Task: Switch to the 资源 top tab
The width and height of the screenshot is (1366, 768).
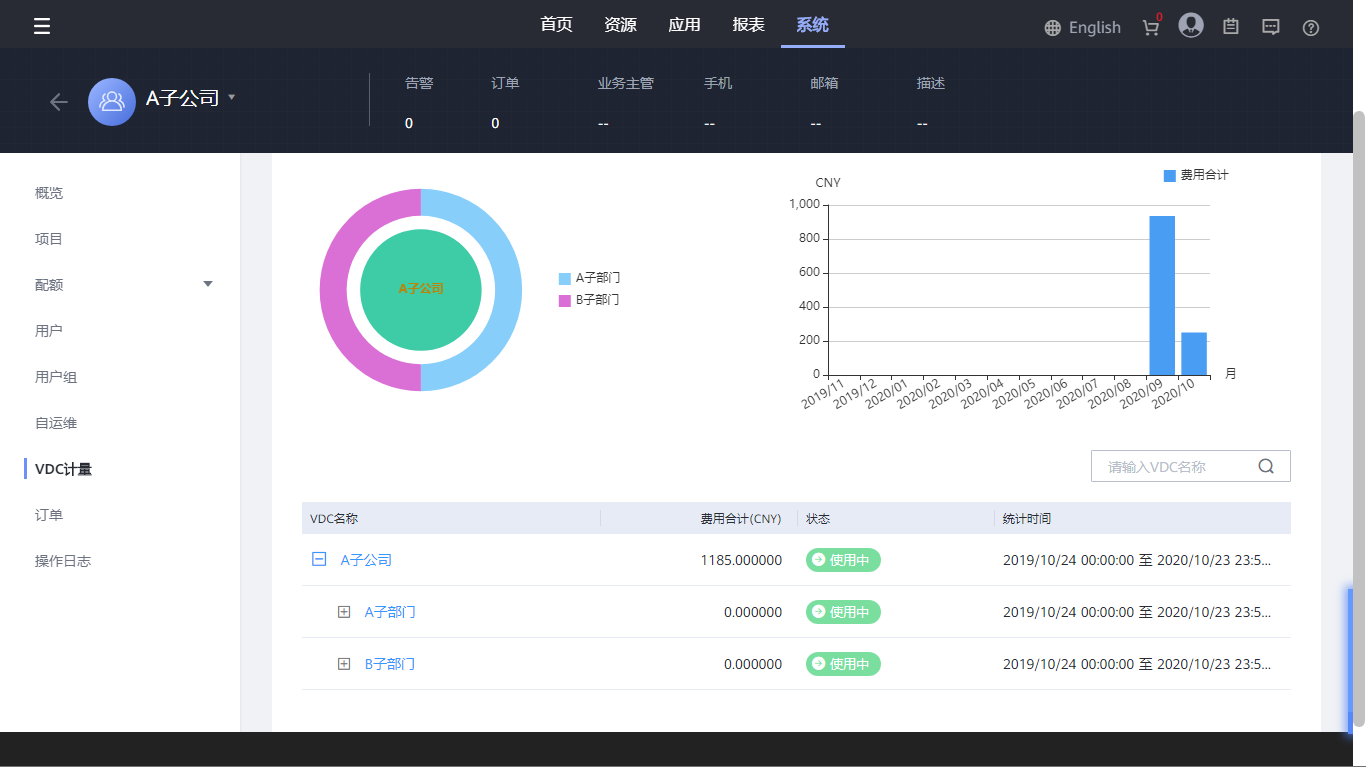Action: point(620,25)
